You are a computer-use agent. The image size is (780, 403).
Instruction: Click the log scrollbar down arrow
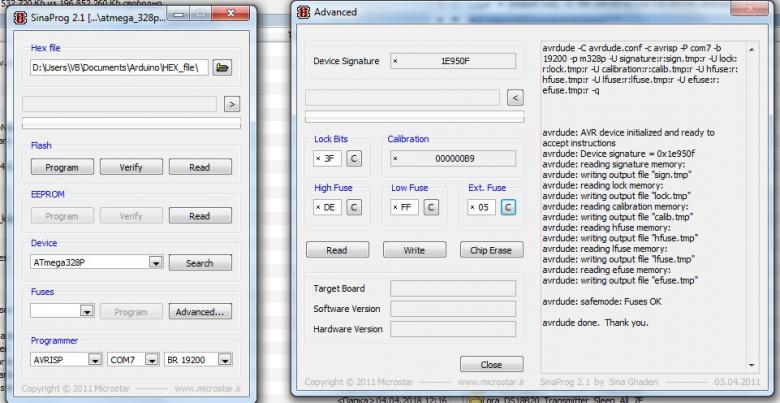pos(751,365)
